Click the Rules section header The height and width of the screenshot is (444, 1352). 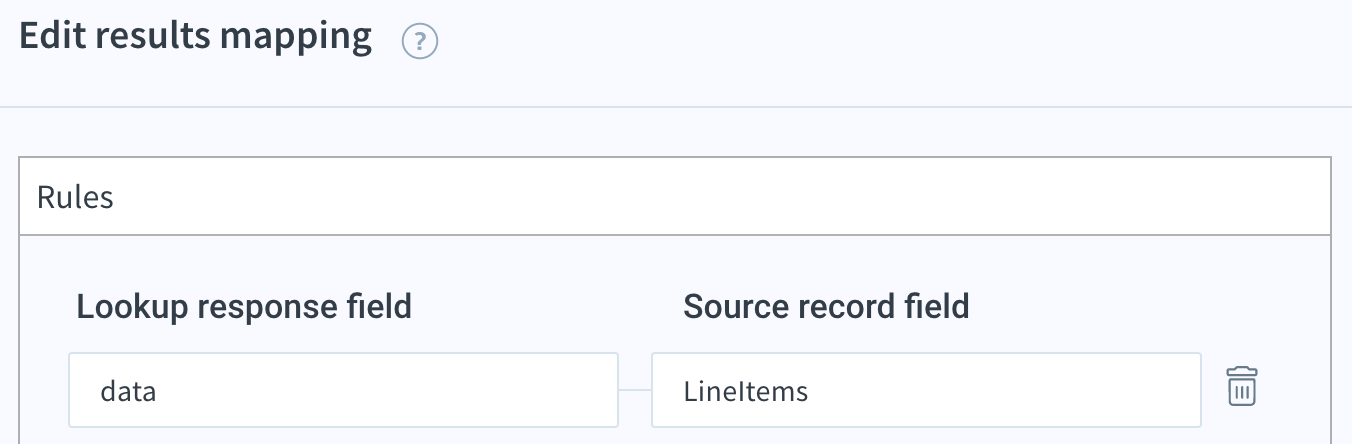675,197
